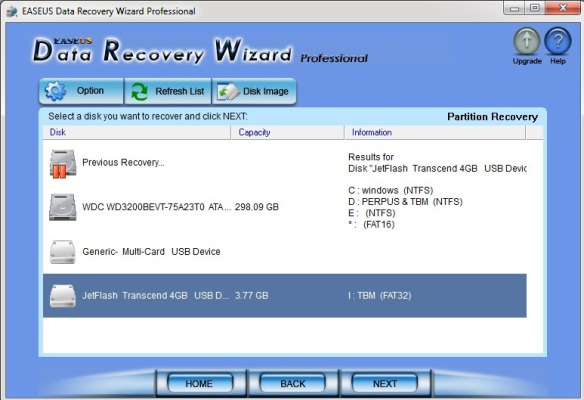
Task: Click the Option gear icon
Action: point(55,91)
